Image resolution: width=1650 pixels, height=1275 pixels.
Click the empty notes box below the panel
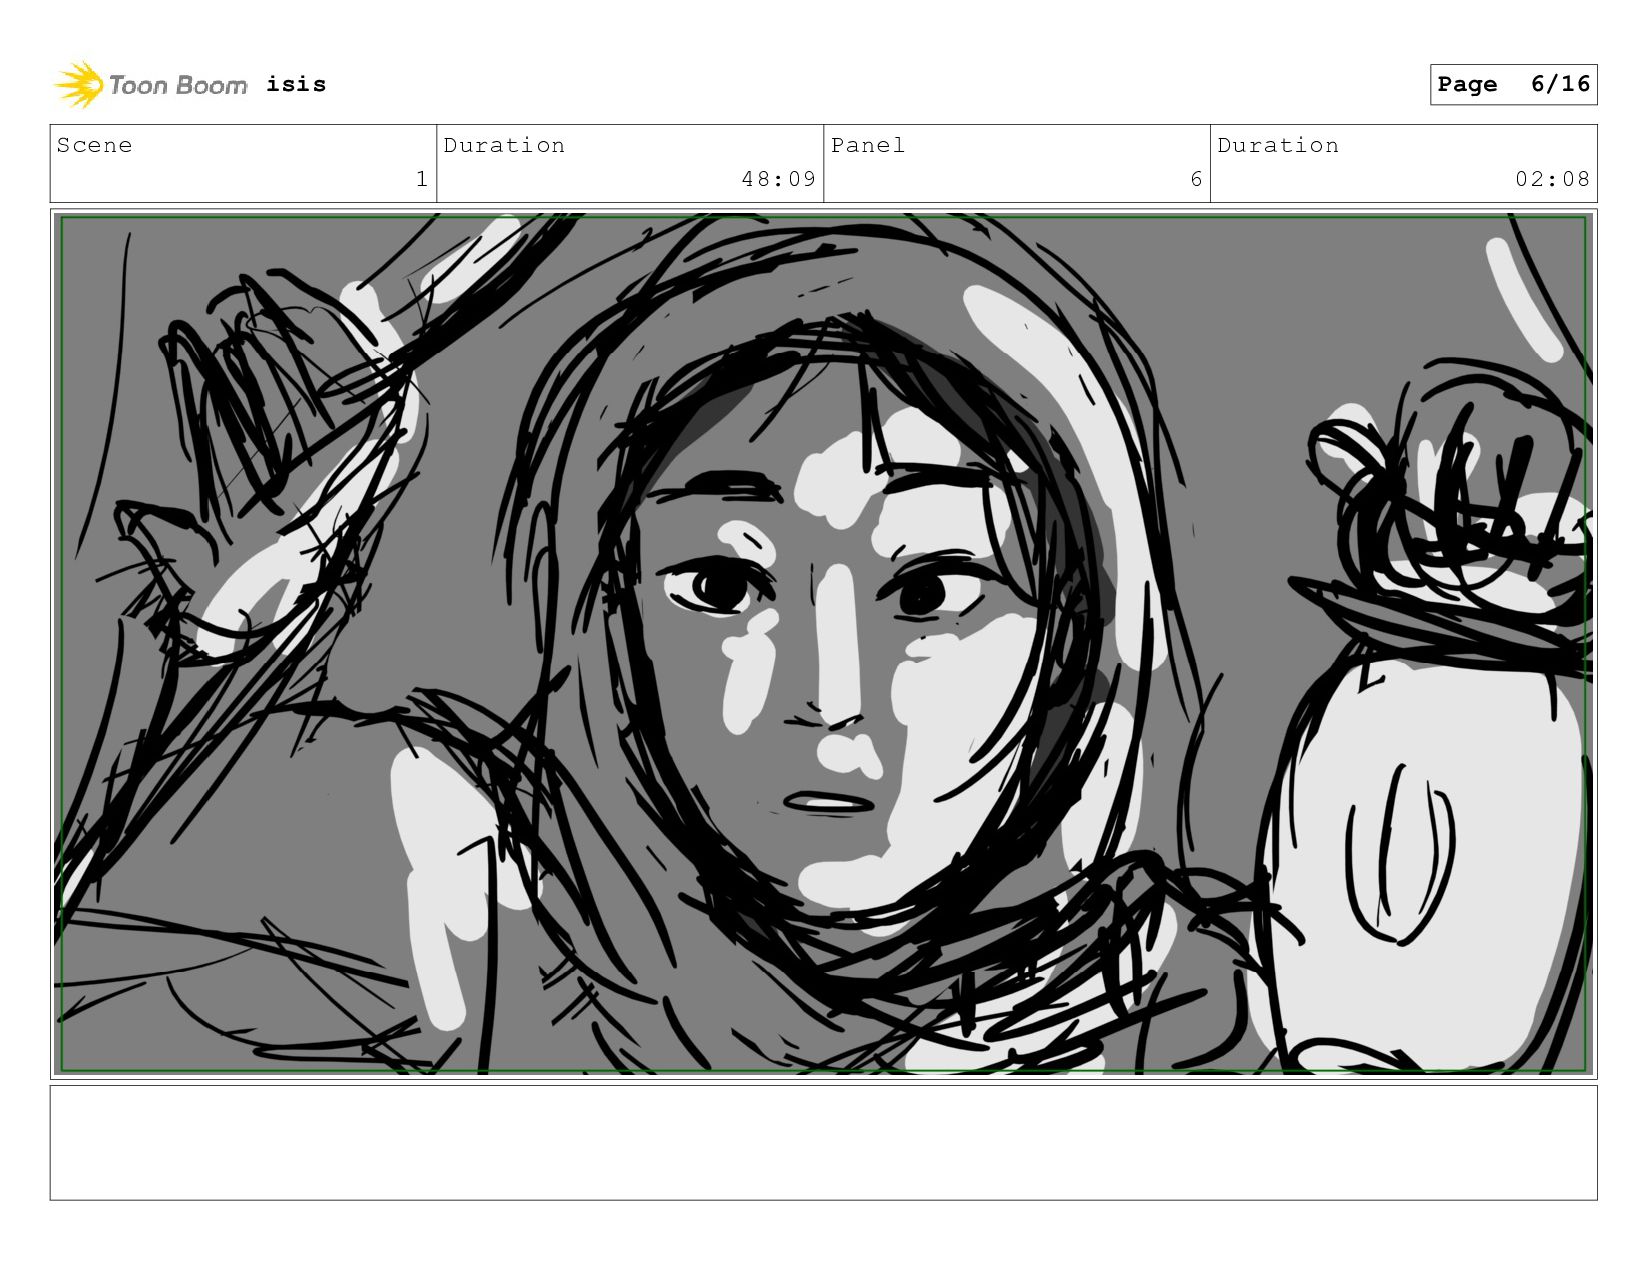tap(823, 1143)
